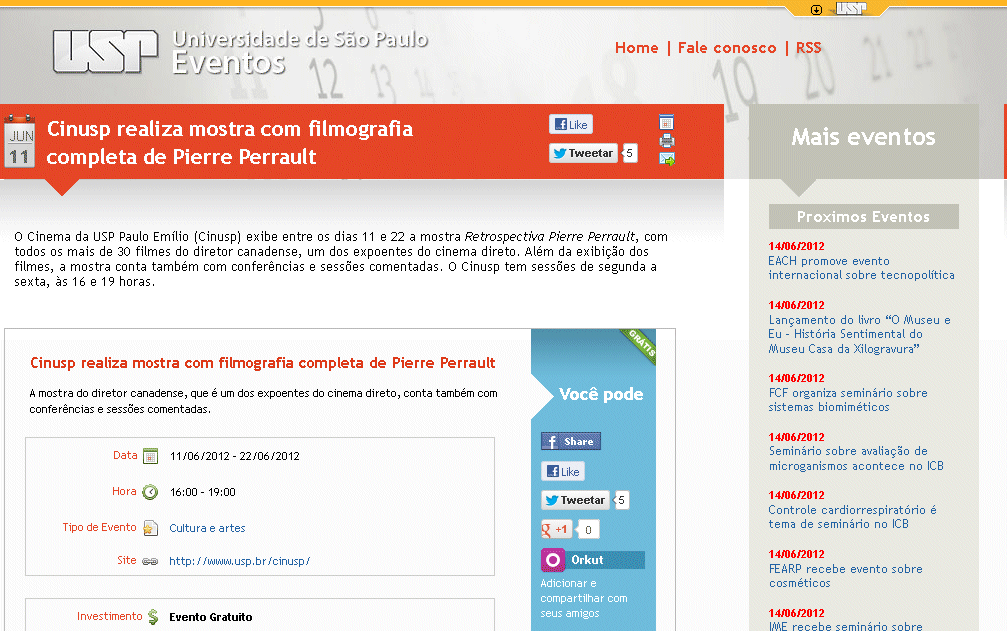
Task: Open the RSS feed link
Action: pyautogui.click(x=809, y=48)
